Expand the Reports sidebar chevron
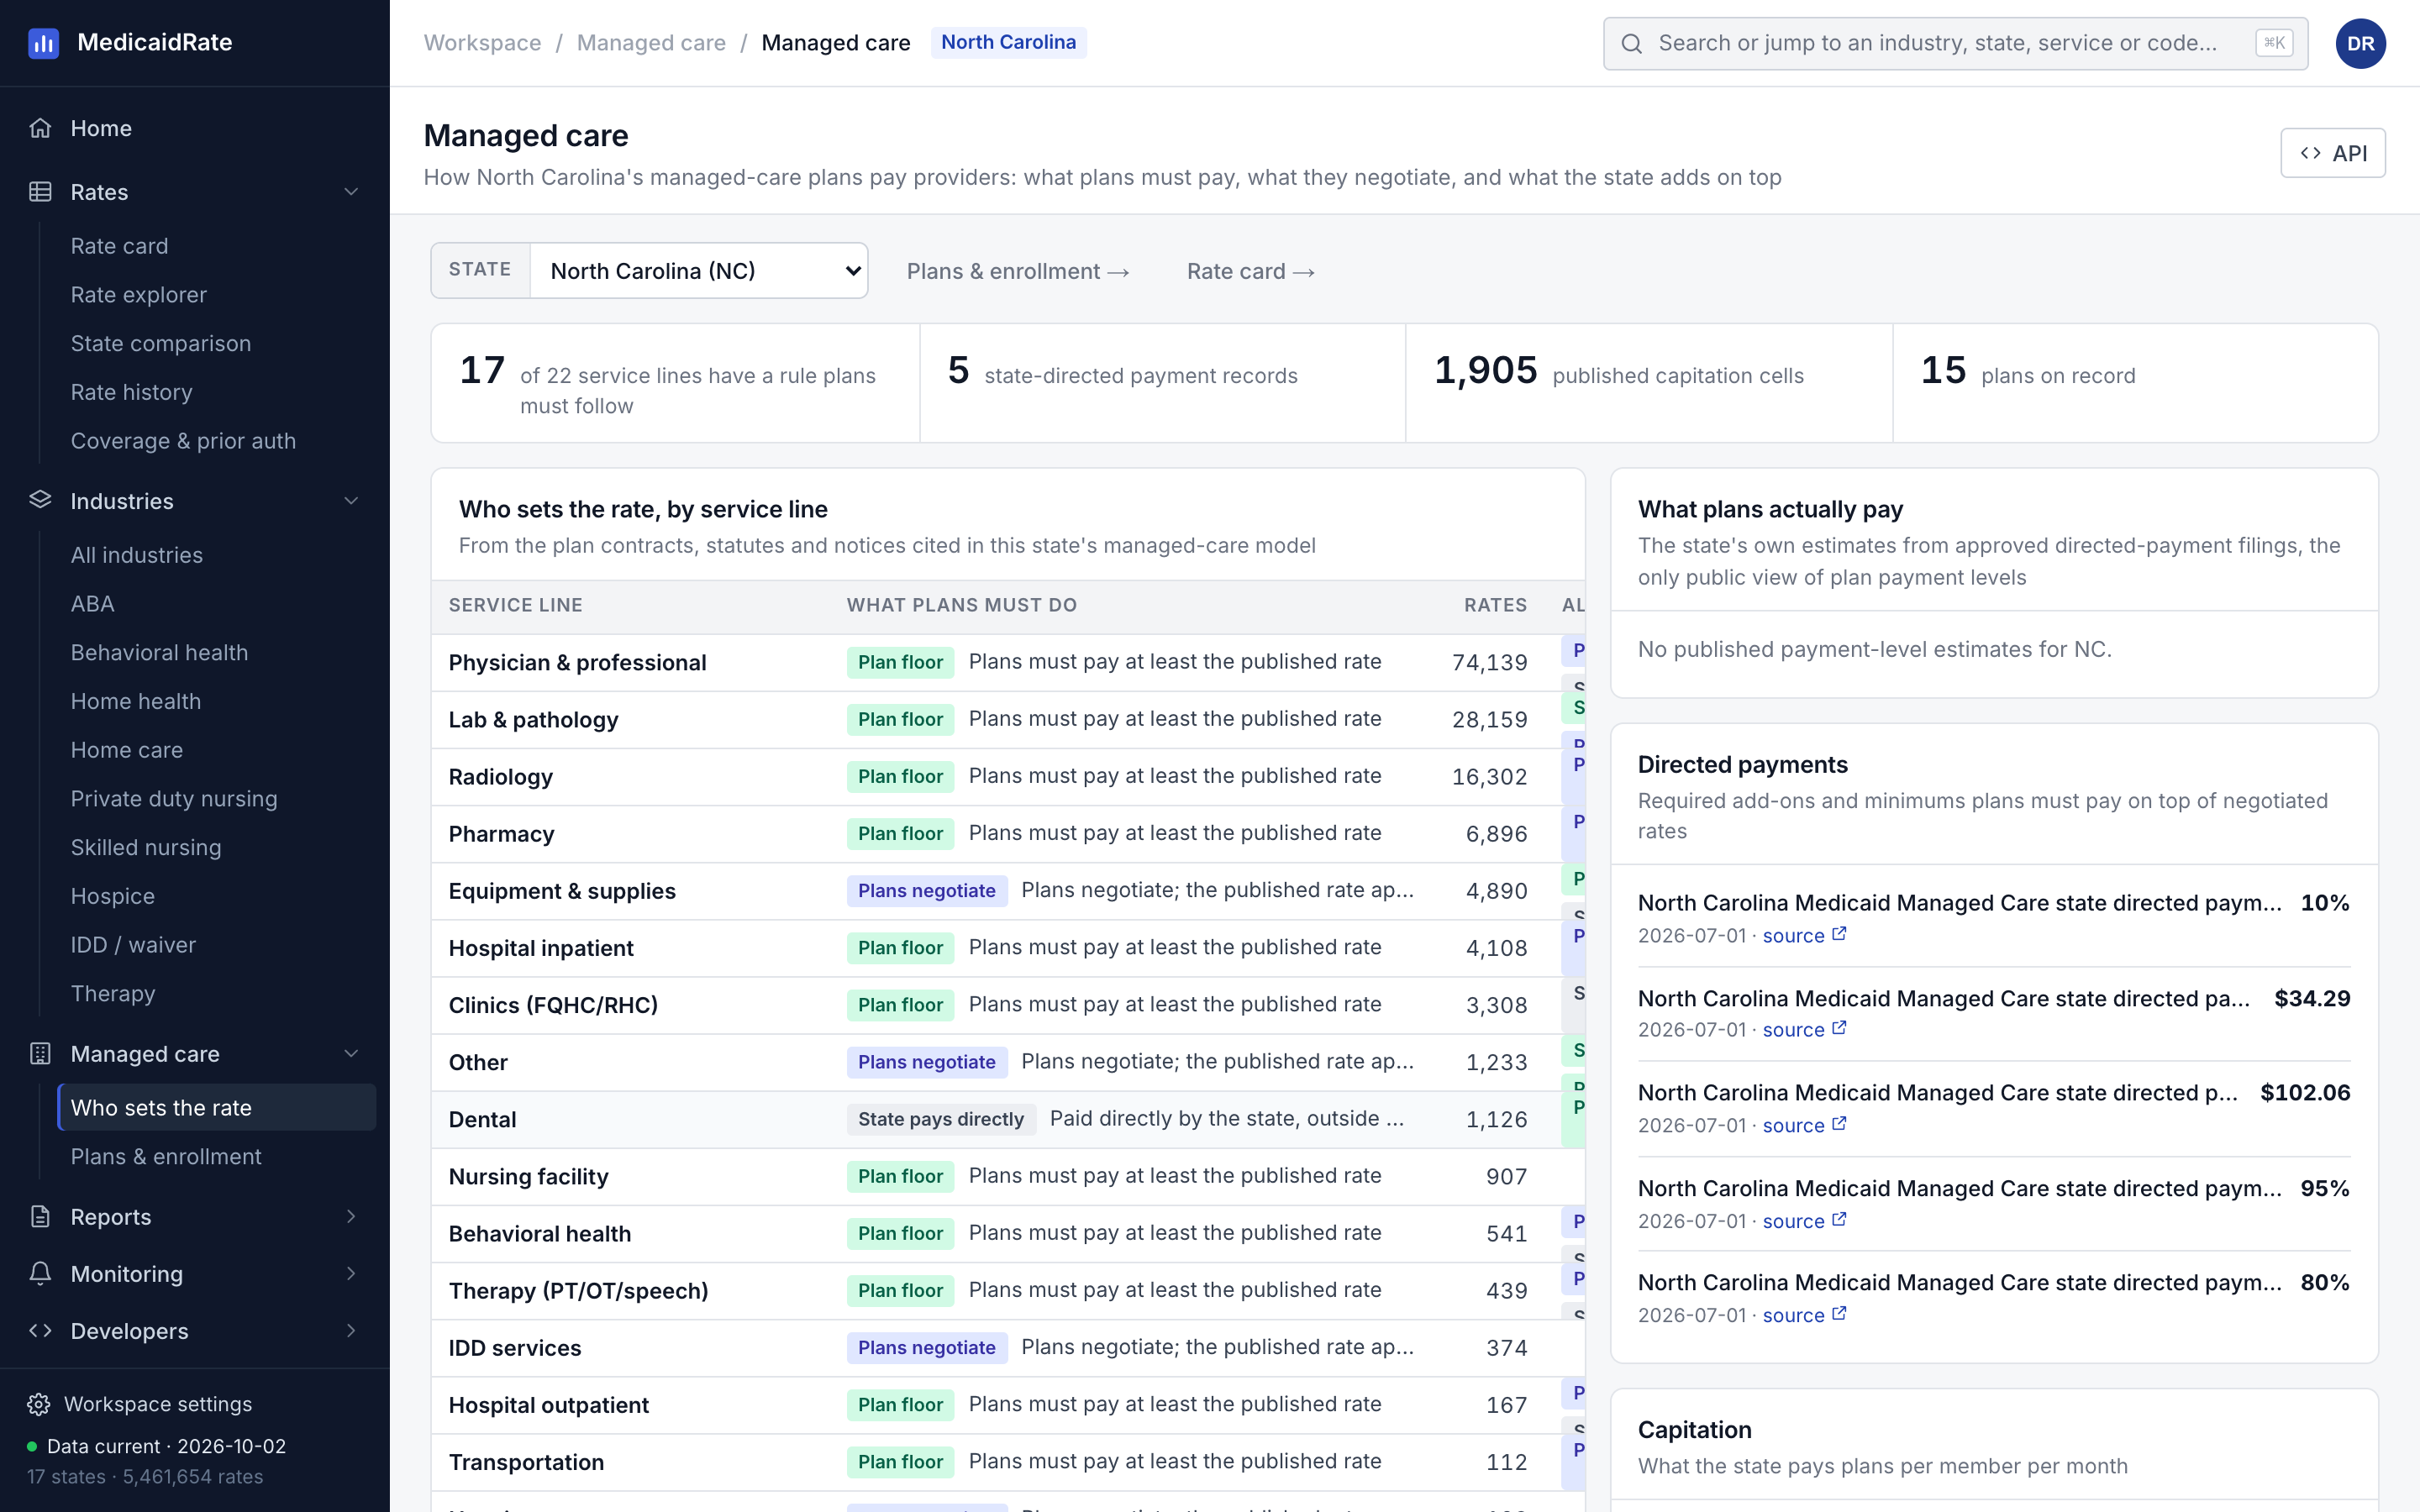The image size is (2420, 1512). pos(351,1216)
